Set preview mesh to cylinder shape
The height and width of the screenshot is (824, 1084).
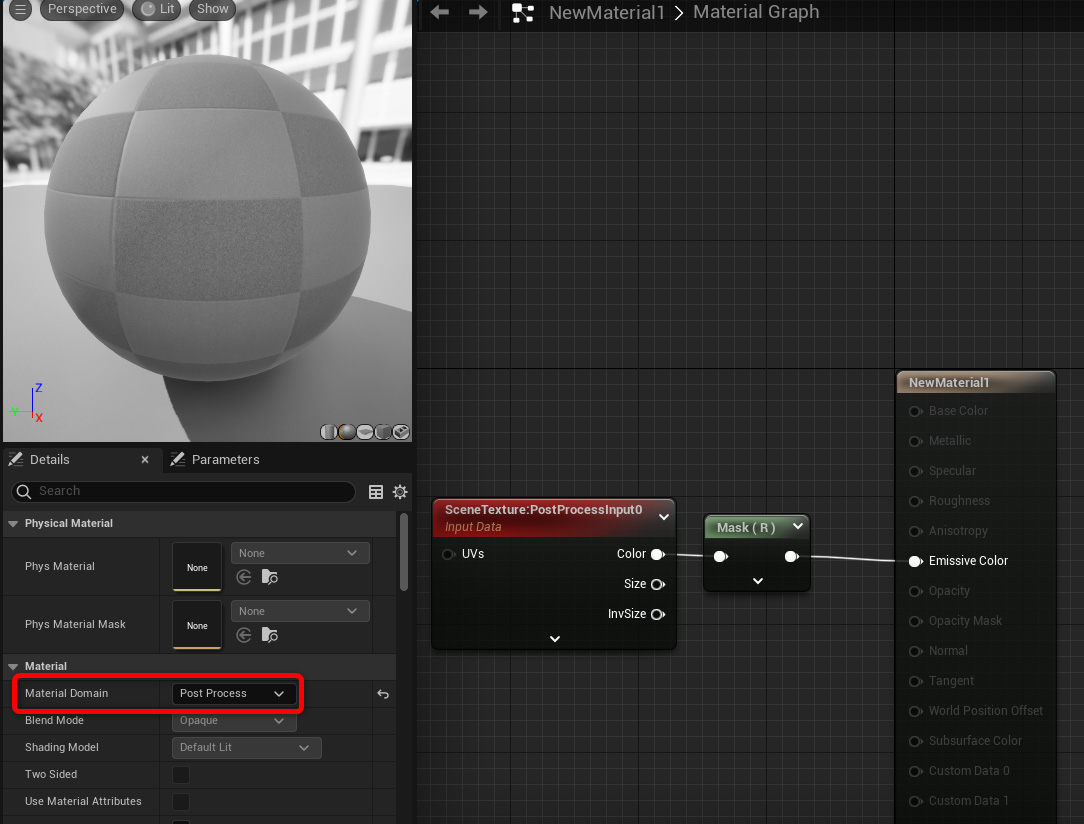click(x=329, y=432)
